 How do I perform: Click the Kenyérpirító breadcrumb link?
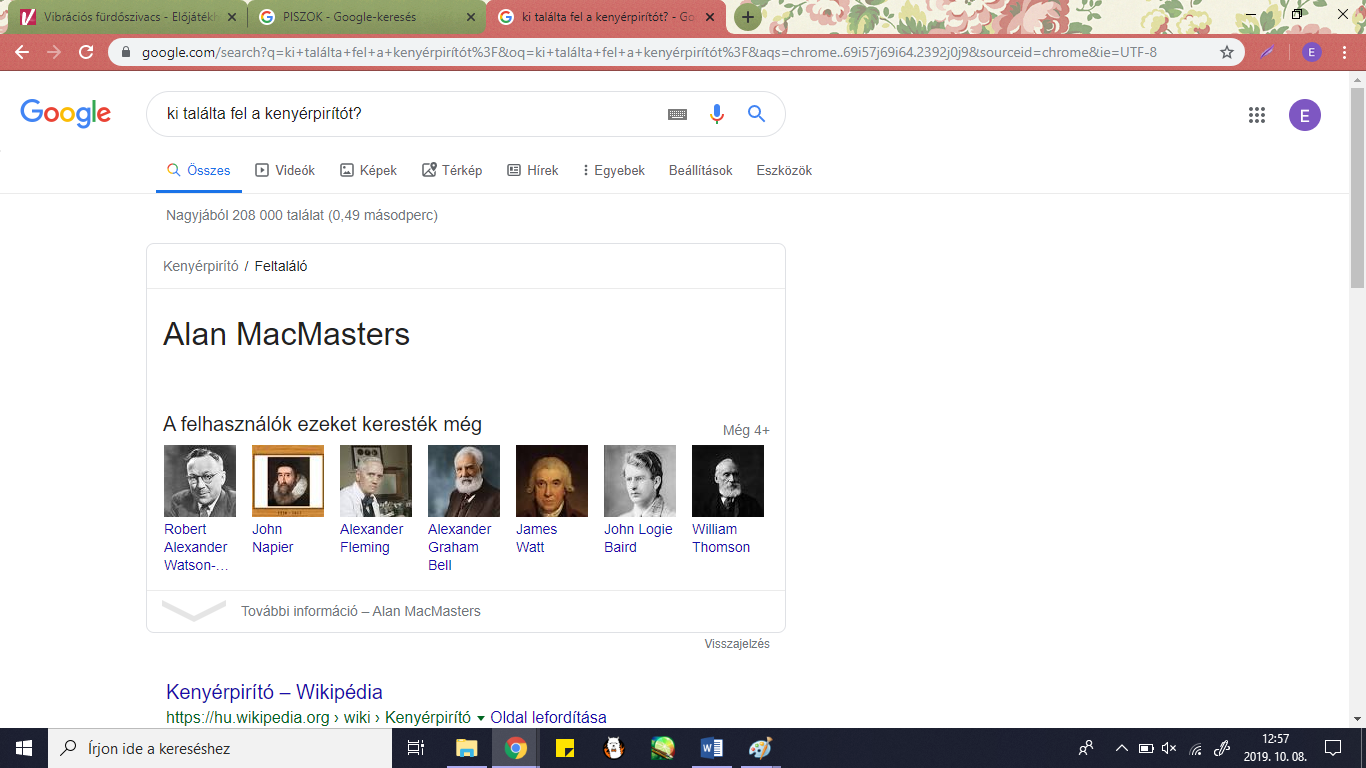tap(201, 267)
